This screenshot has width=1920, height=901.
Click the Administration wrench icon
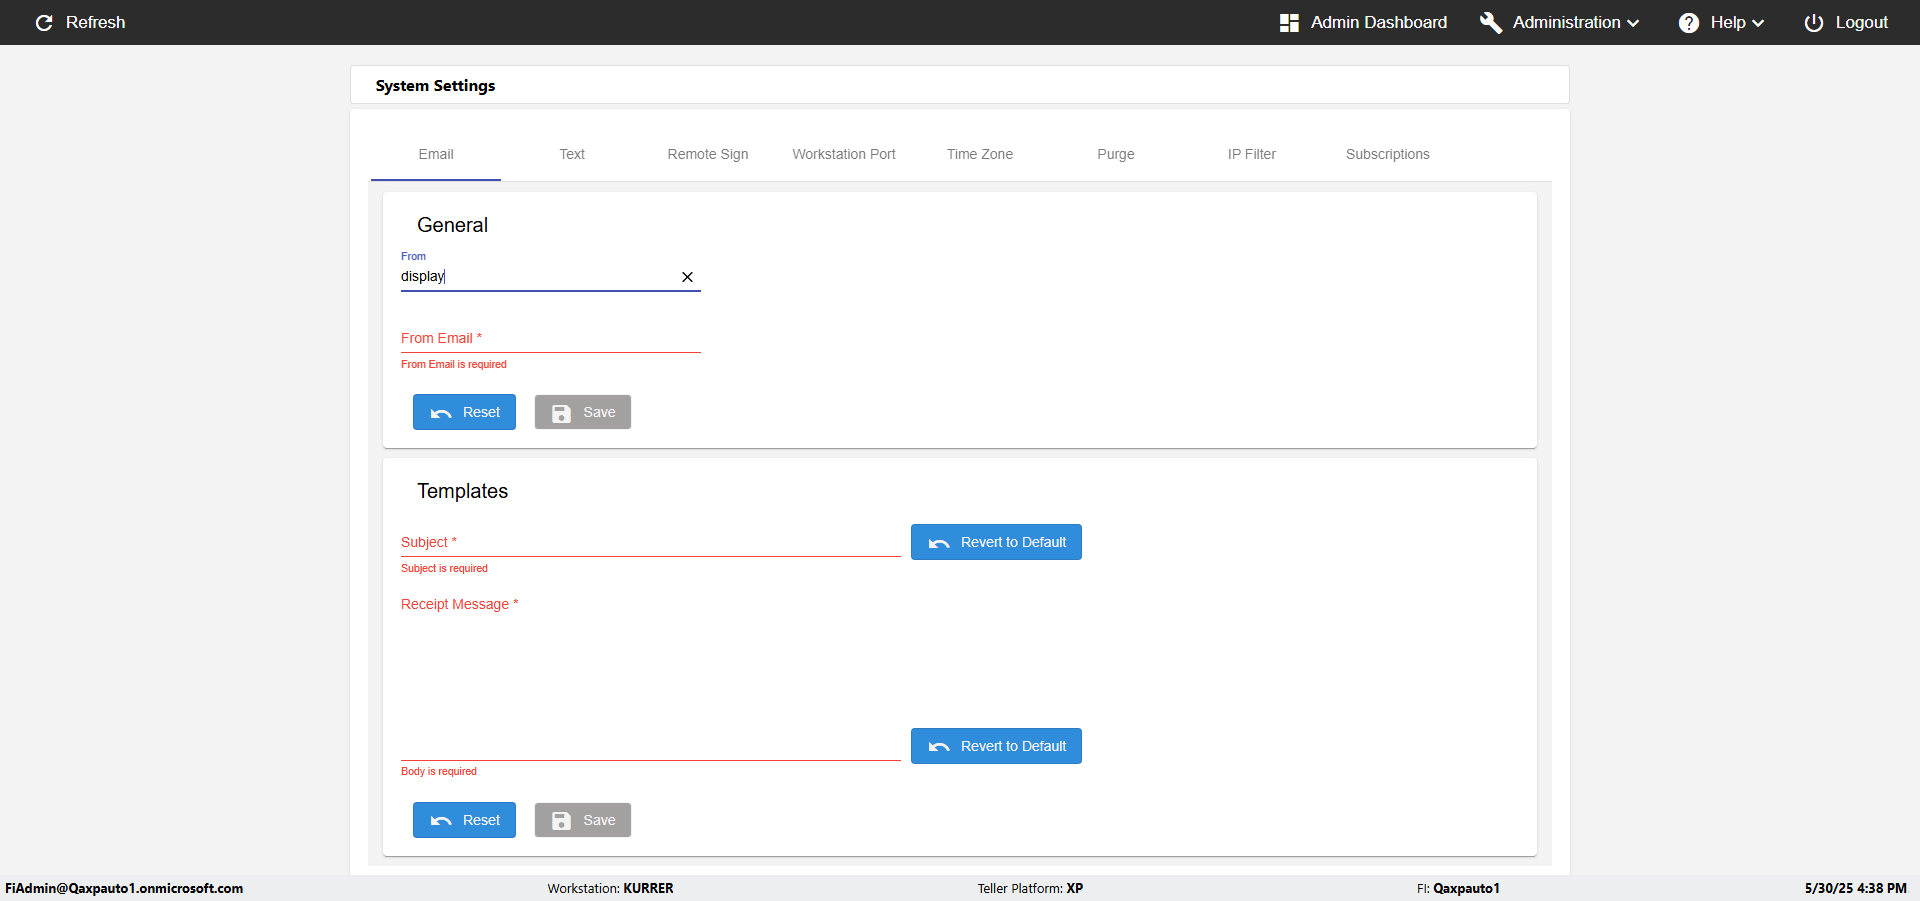[x=1491, y=22]
